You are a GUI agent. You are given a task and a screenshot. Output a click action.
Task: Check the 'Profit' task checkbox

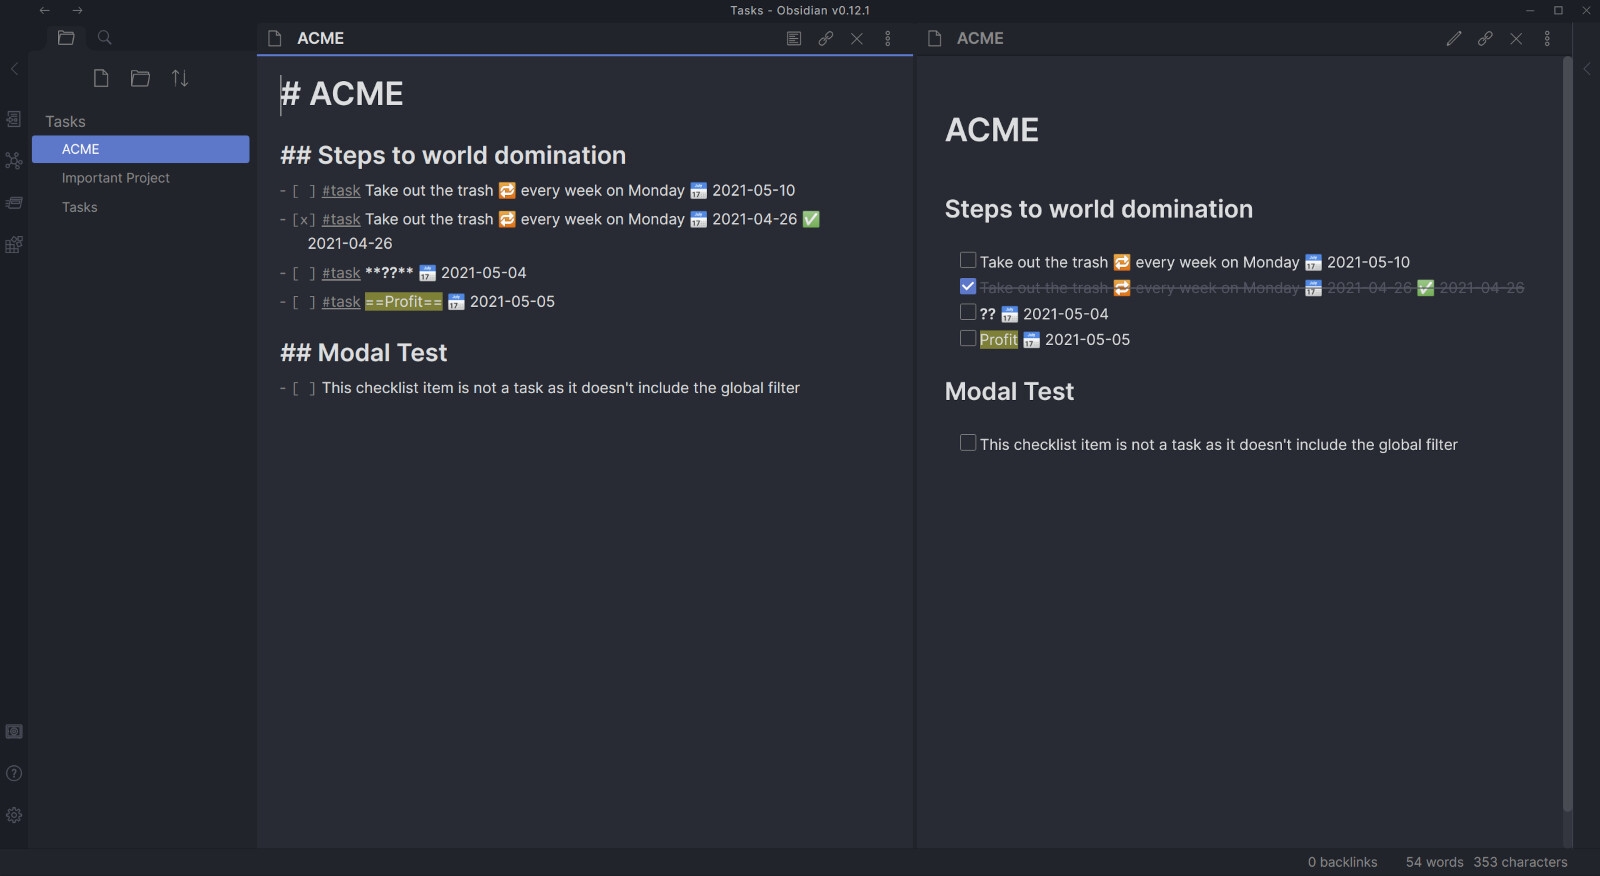click(968, 338)
